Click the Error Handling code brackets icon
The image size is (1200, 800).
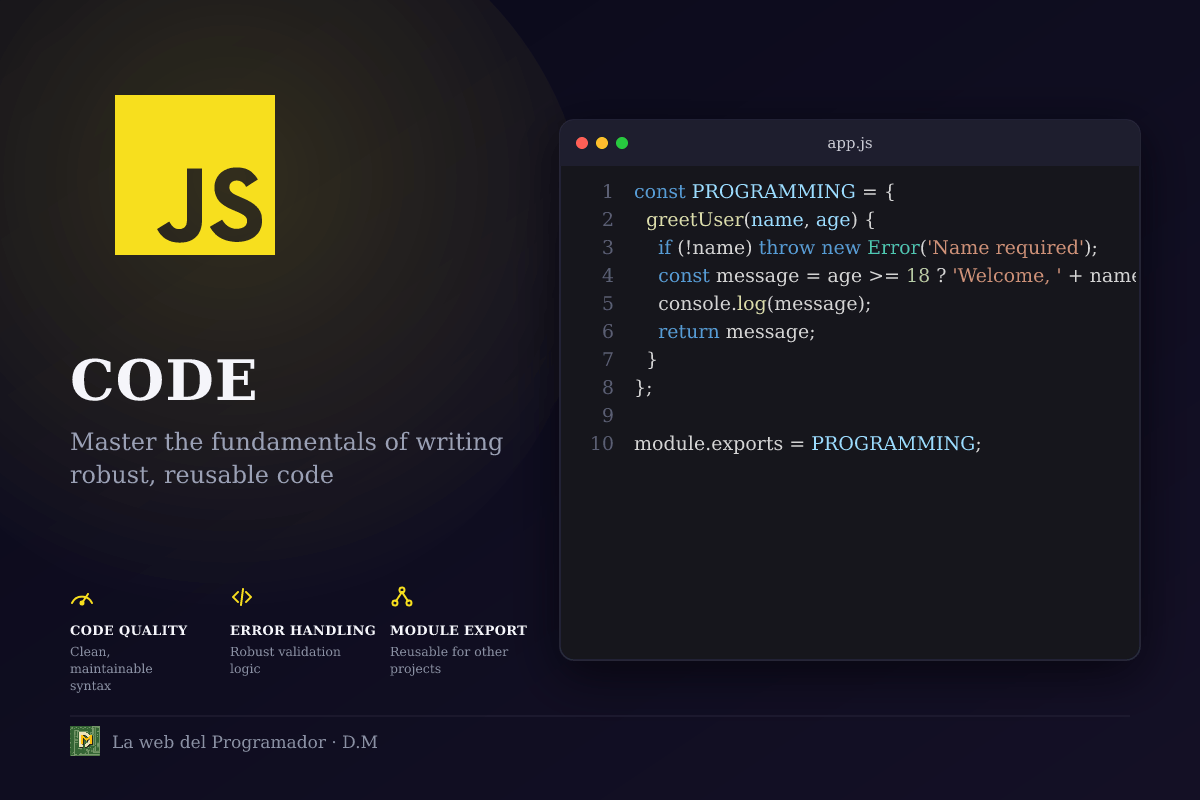pos(242,597)
